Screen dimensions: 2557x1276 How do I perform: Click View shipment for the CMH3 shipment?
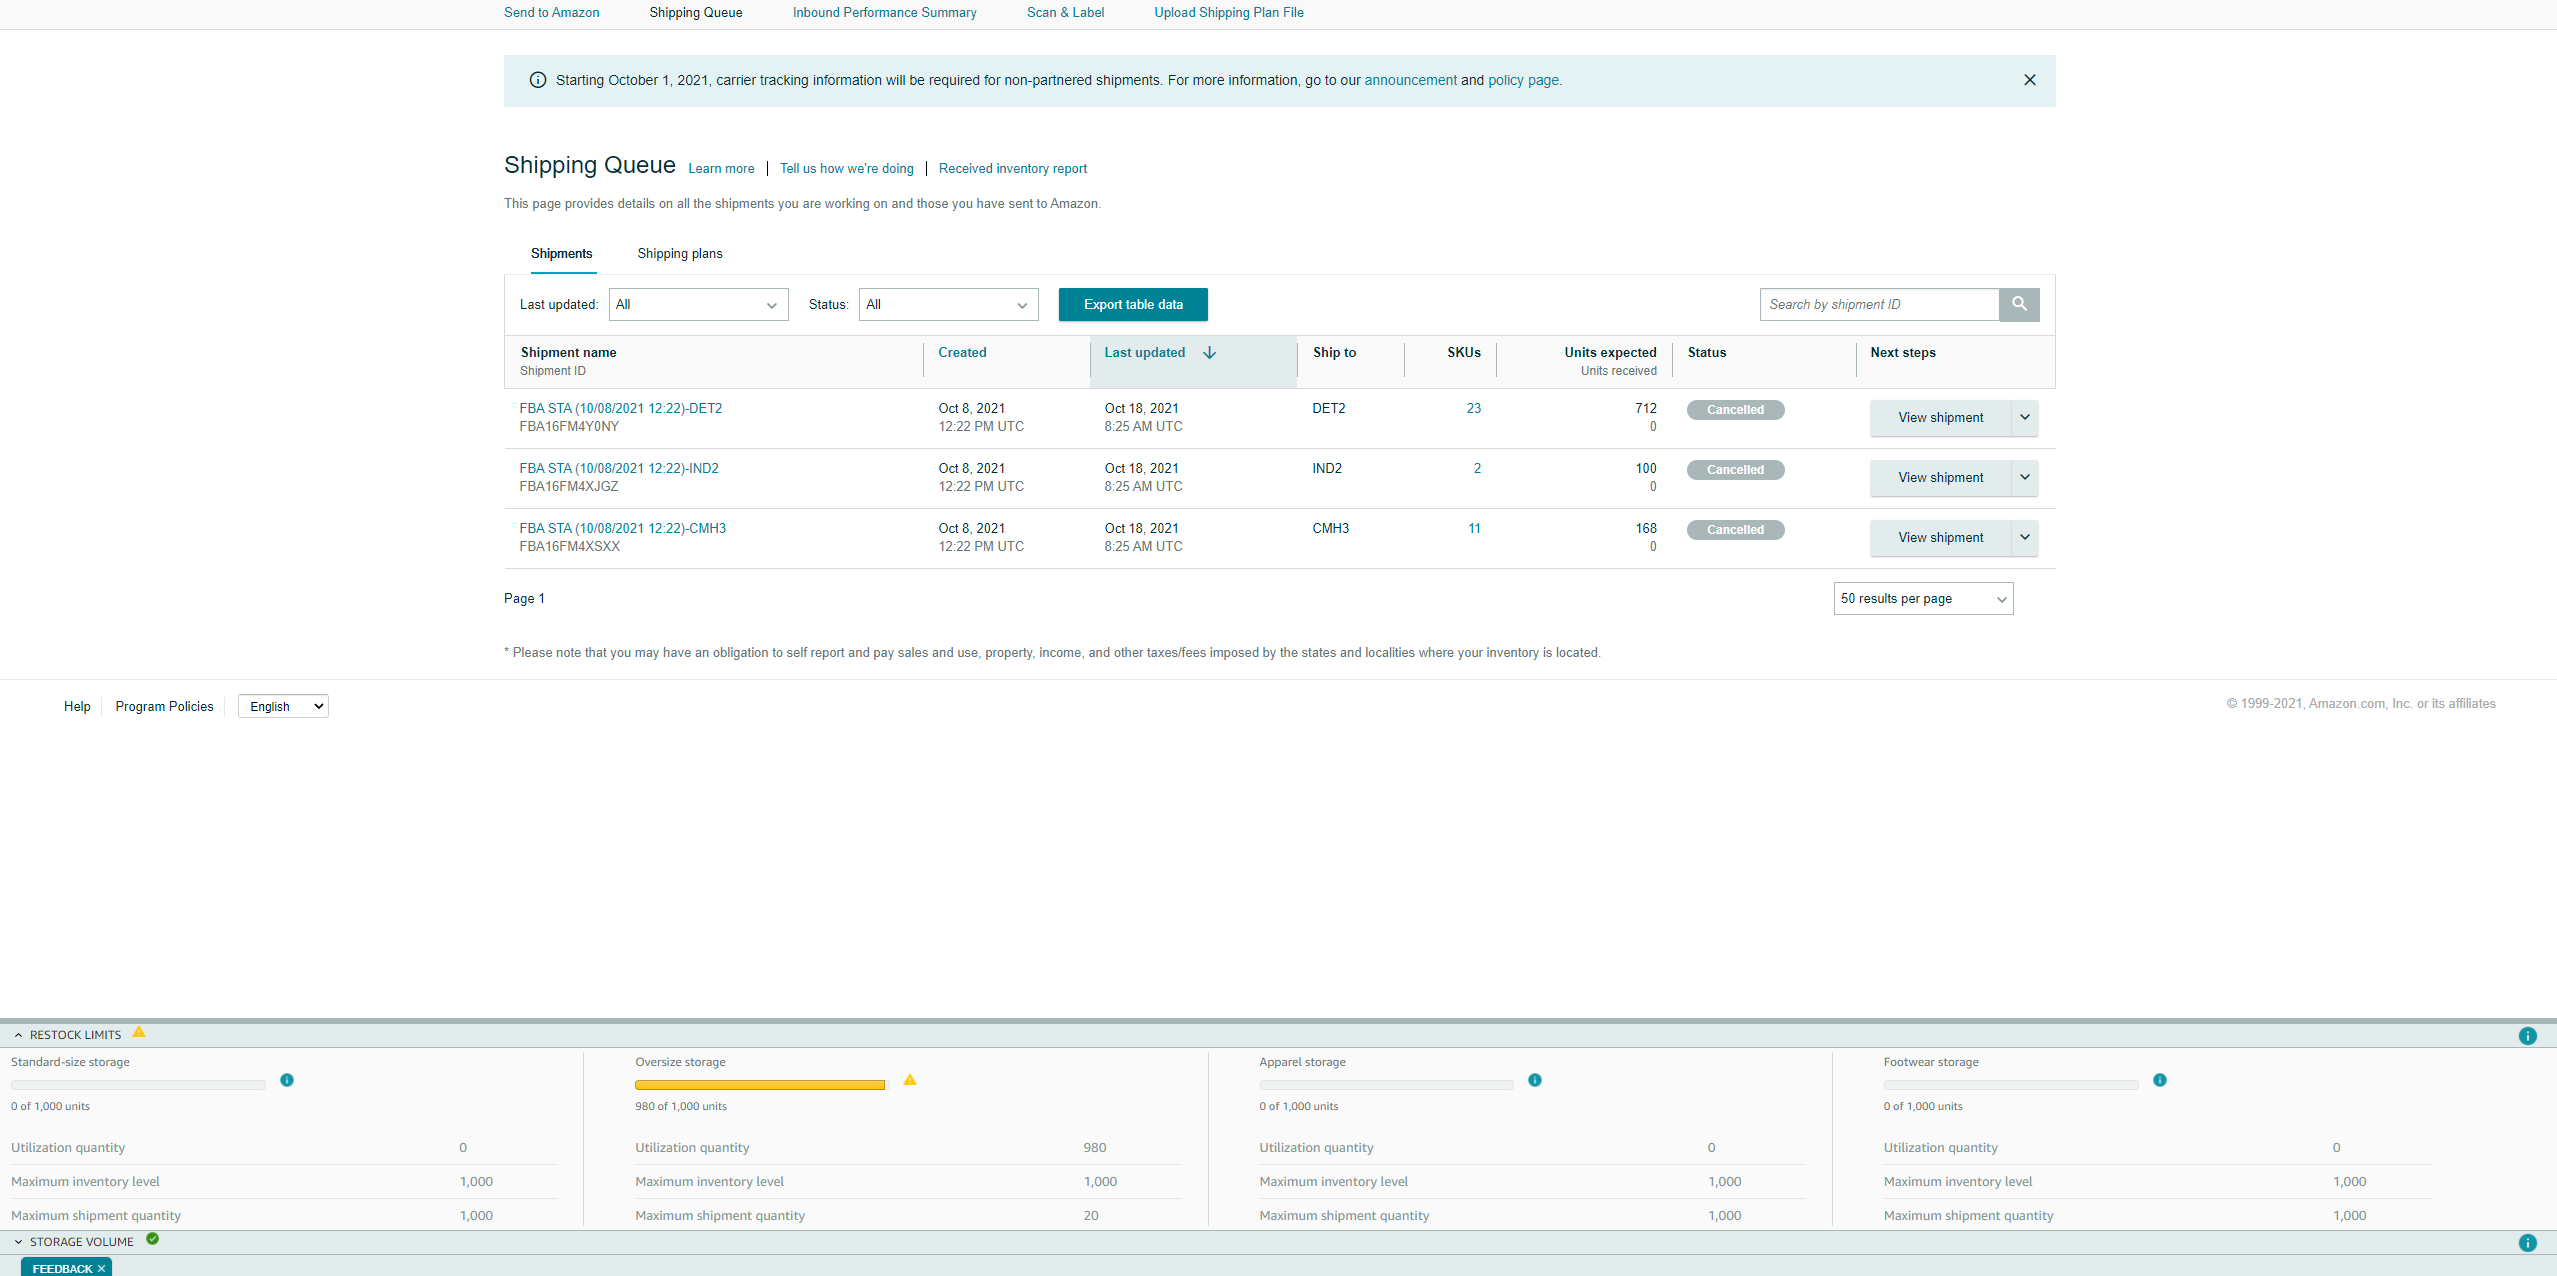[1941, 537]
